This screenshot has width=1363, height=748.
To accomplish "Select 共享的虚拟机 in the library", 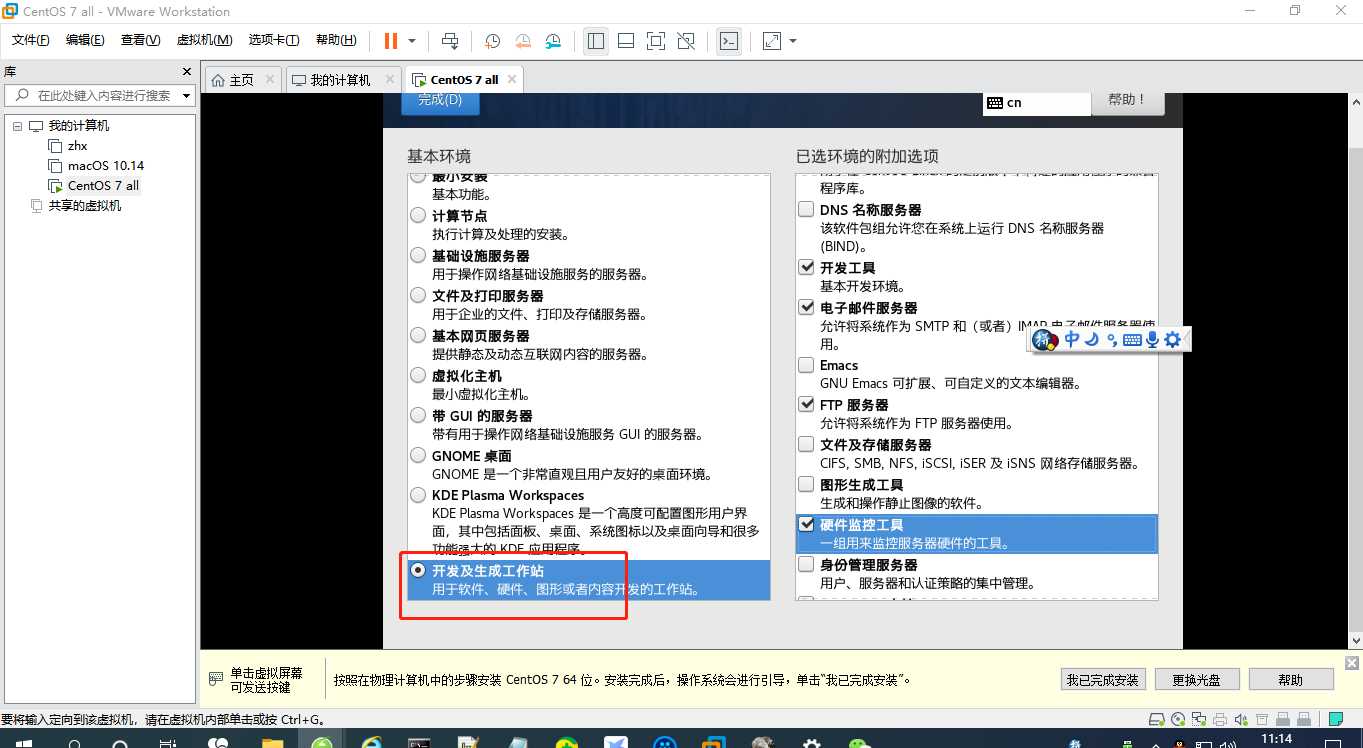I will [x=85, y=206].
